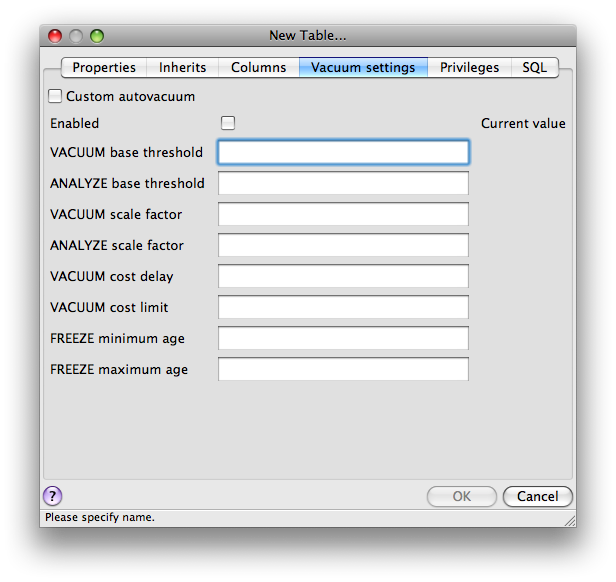This screenshot has width=616, height=582.
Task: Click the VACUUM cost delay field
Action: pos(343,276)
